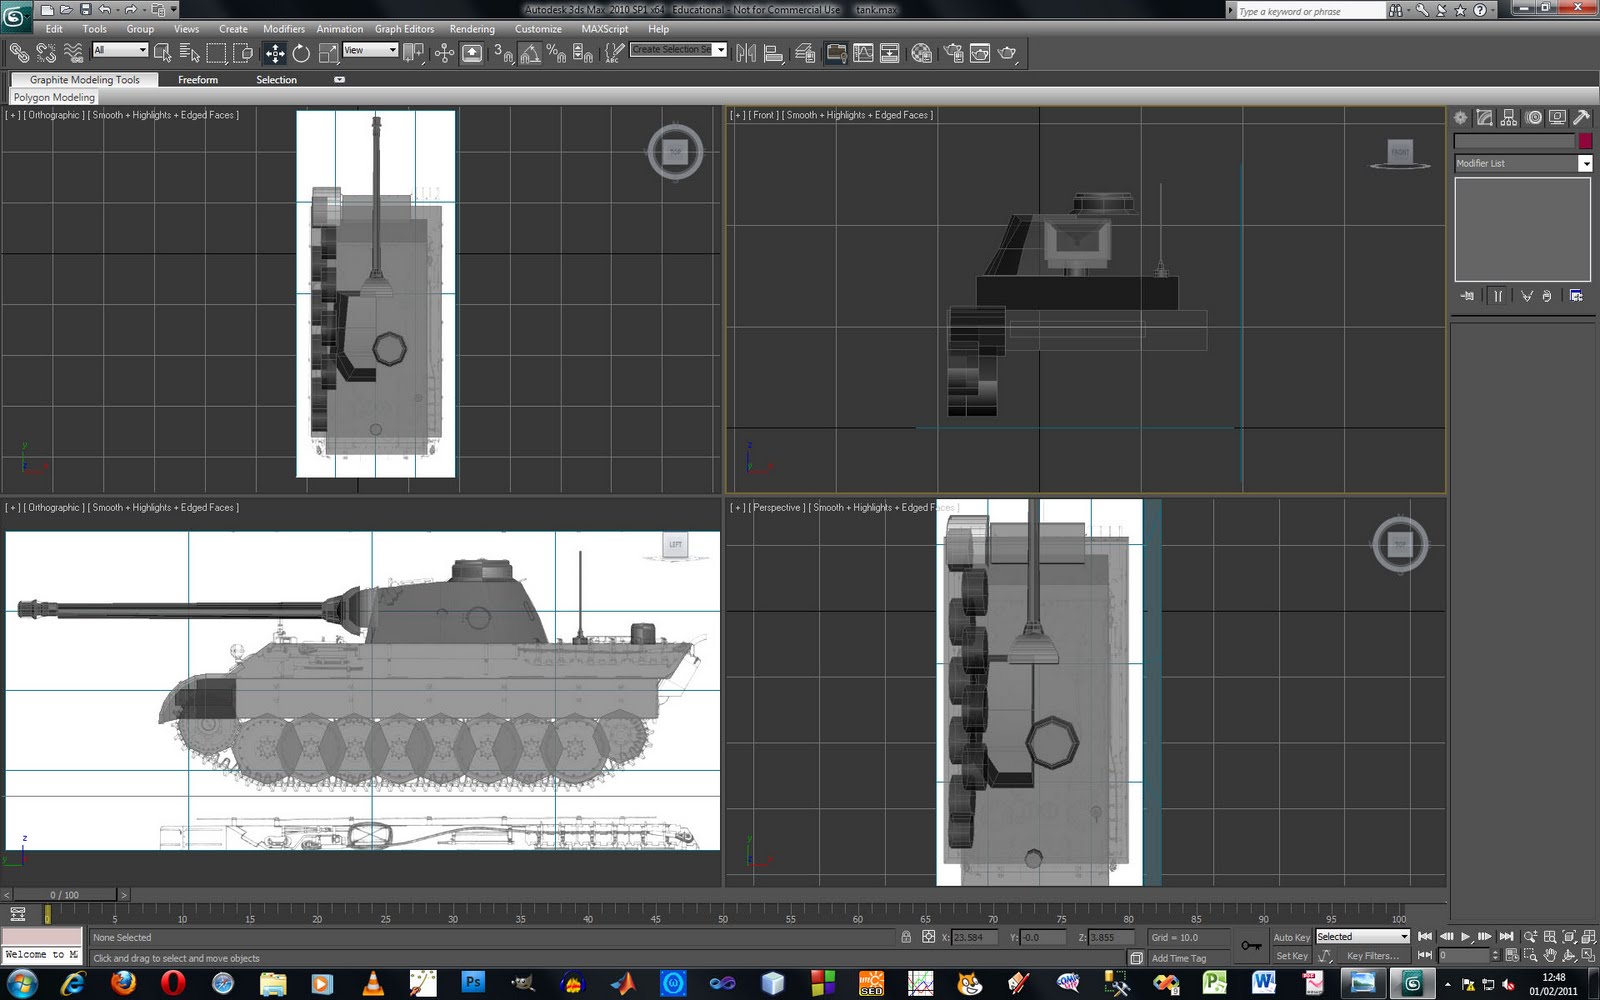
Task: Click the object color swatch
Action: [1585, 141]
